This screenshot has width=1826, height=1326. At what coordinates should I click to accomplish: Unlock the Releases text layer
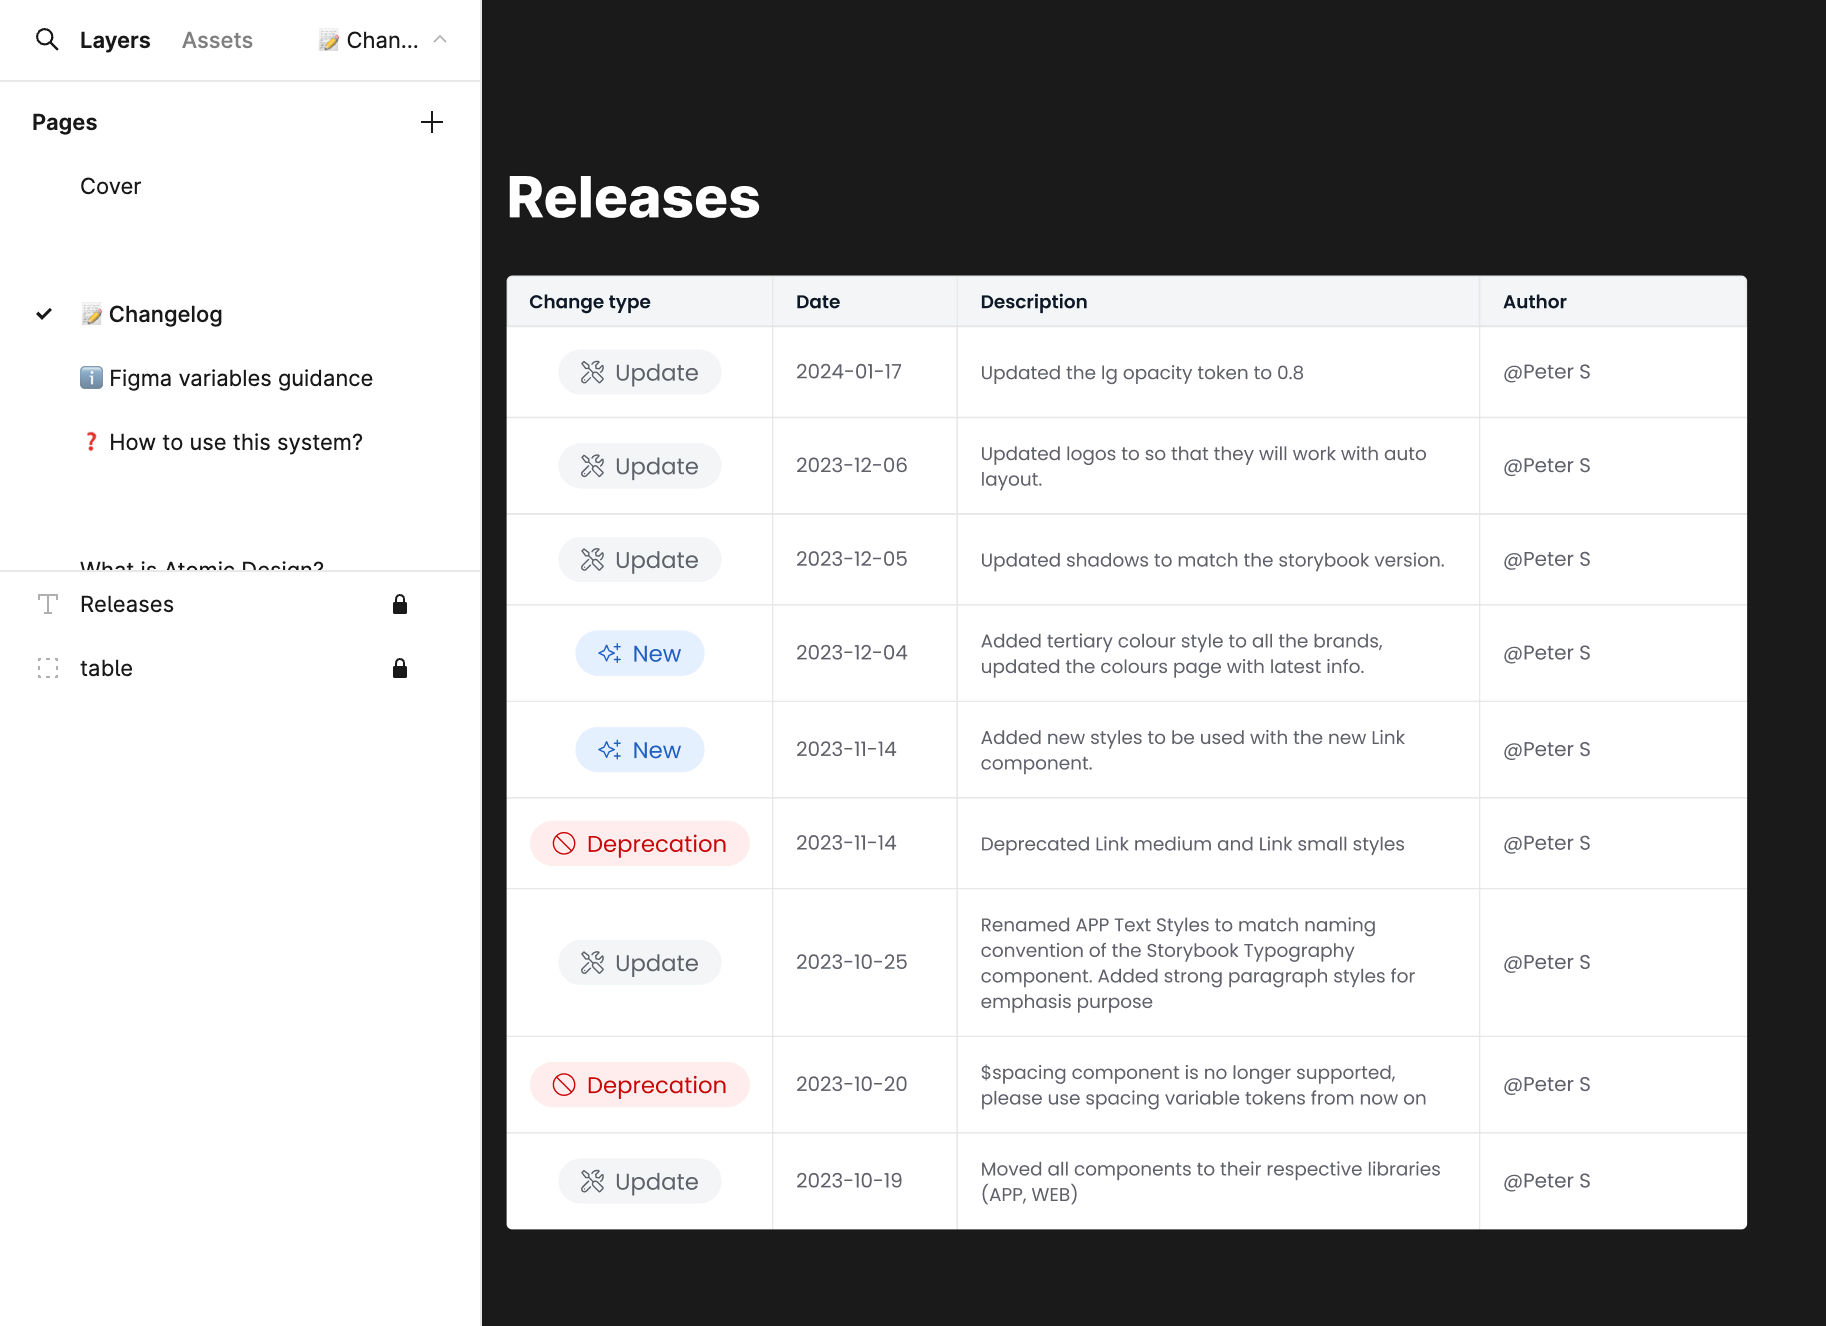pos(399,603)
